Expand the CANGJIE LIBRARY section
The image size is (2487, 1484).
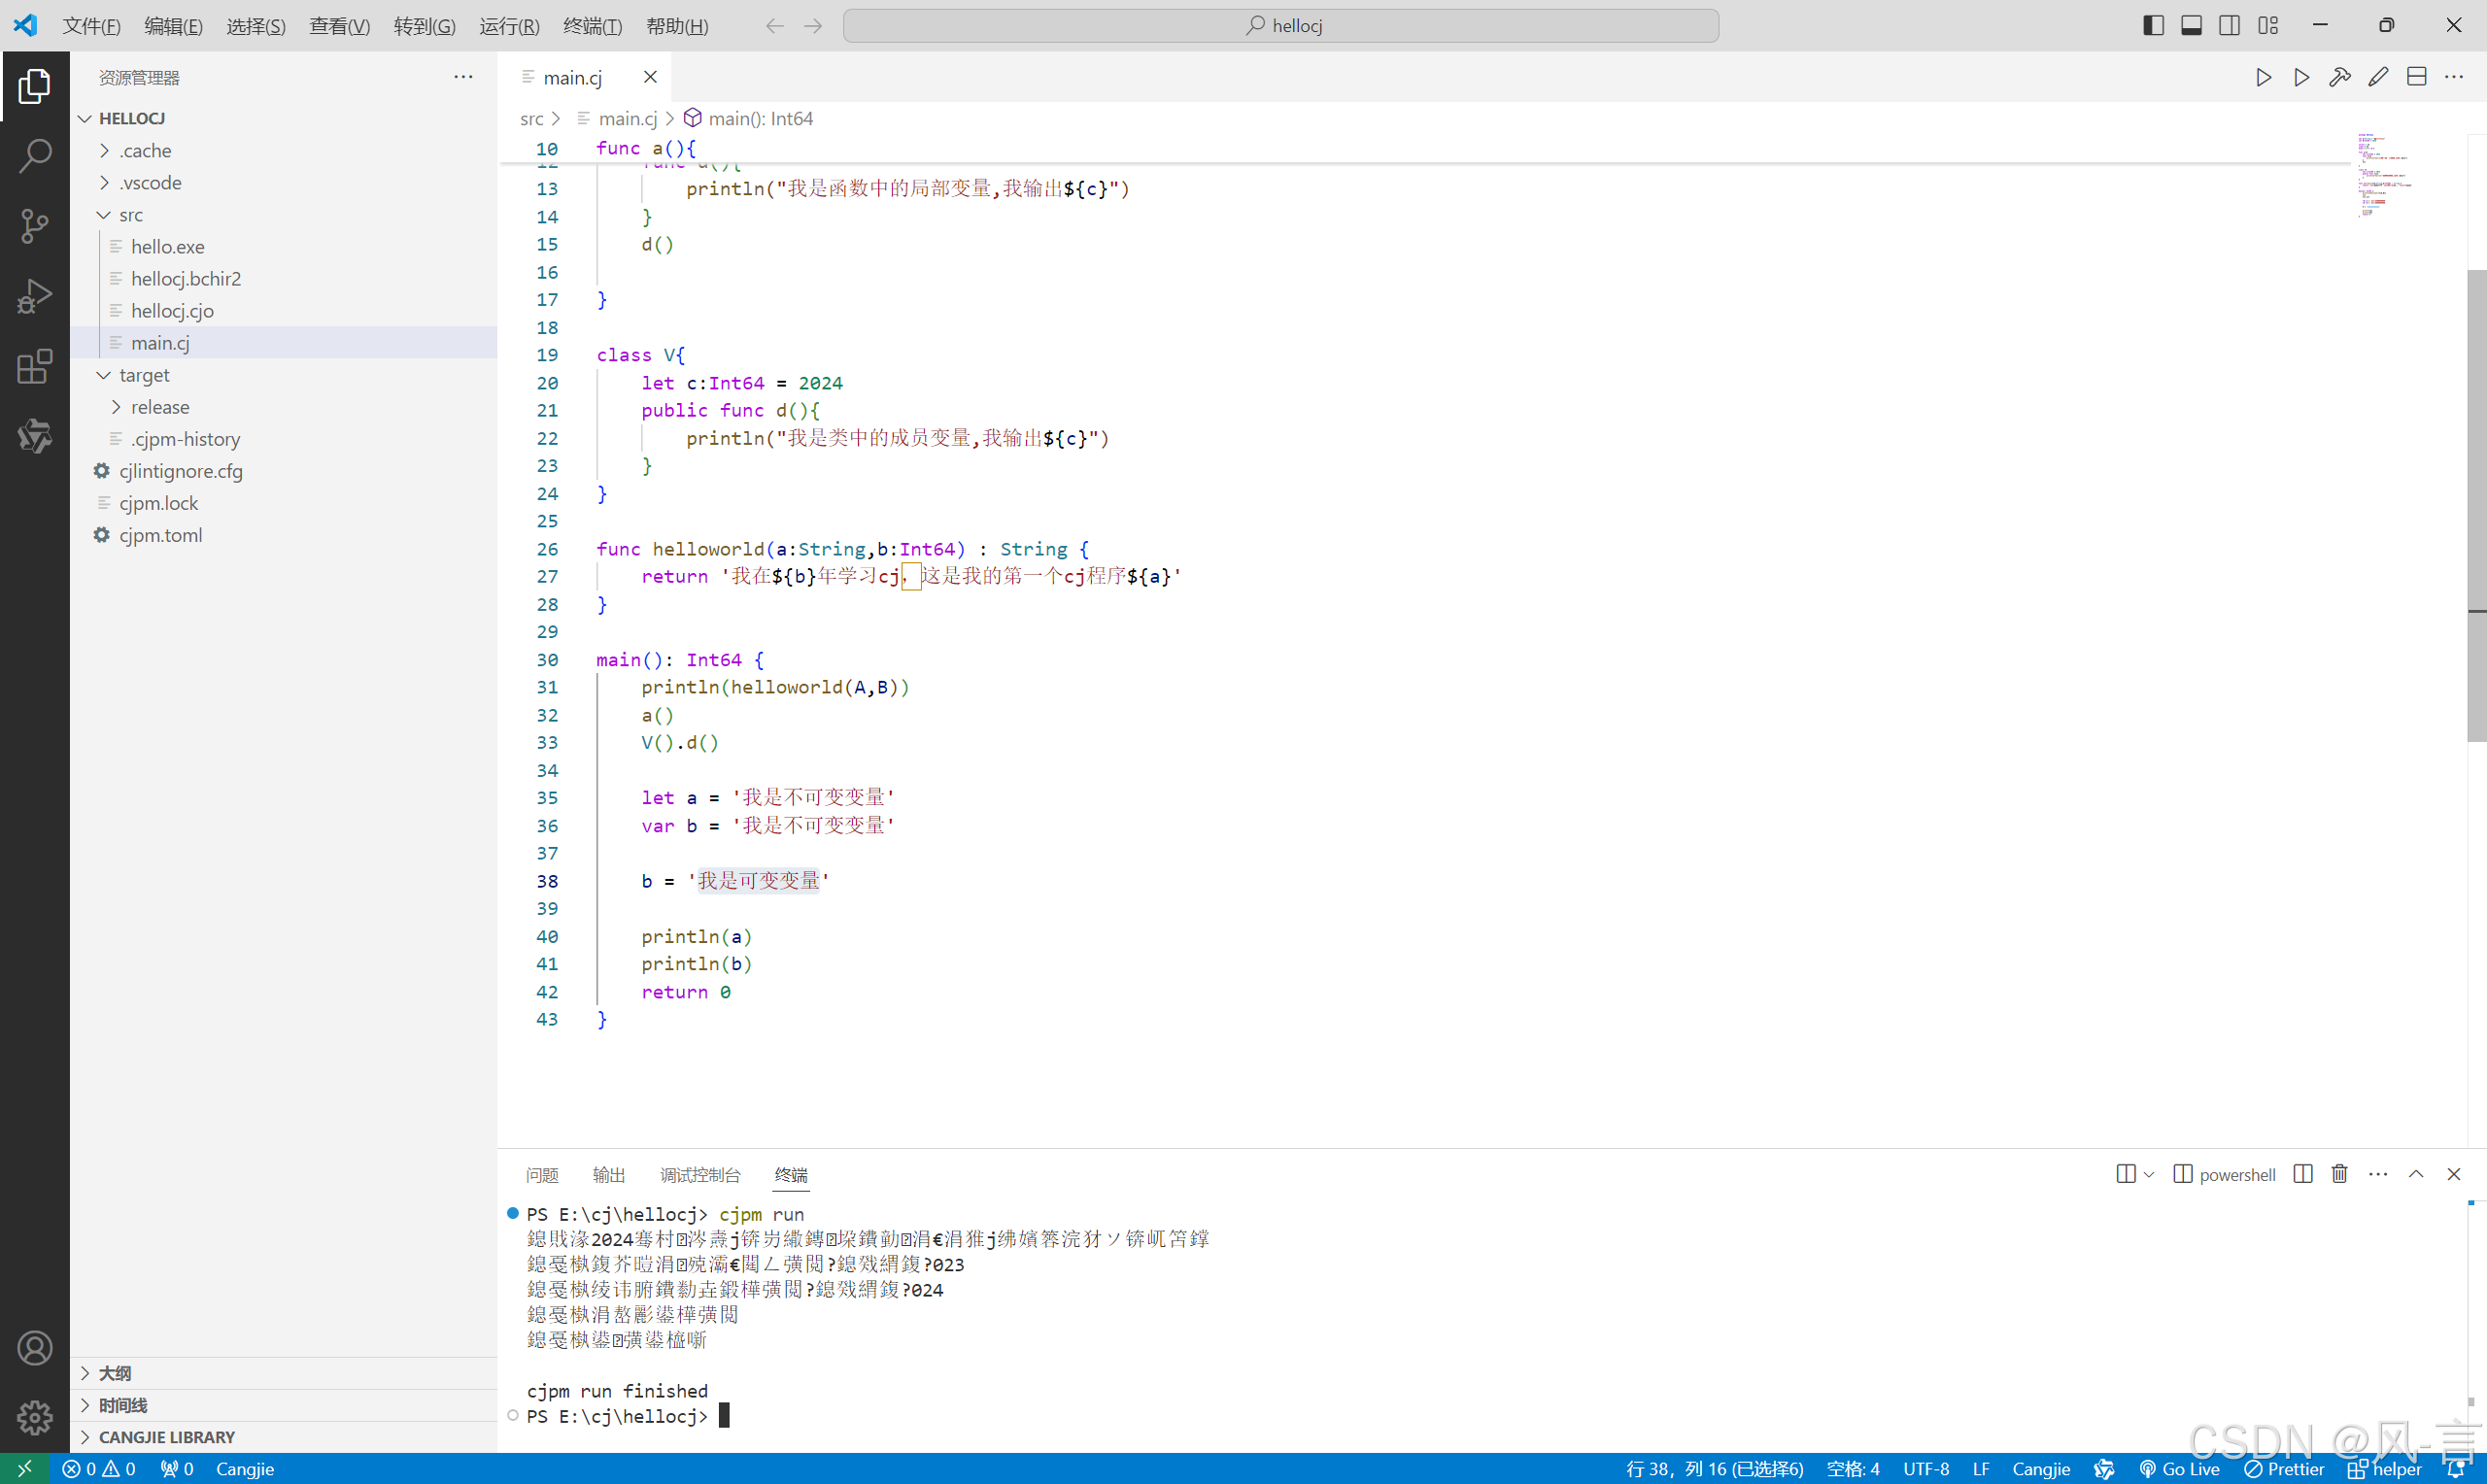(x=166, y=1437)
